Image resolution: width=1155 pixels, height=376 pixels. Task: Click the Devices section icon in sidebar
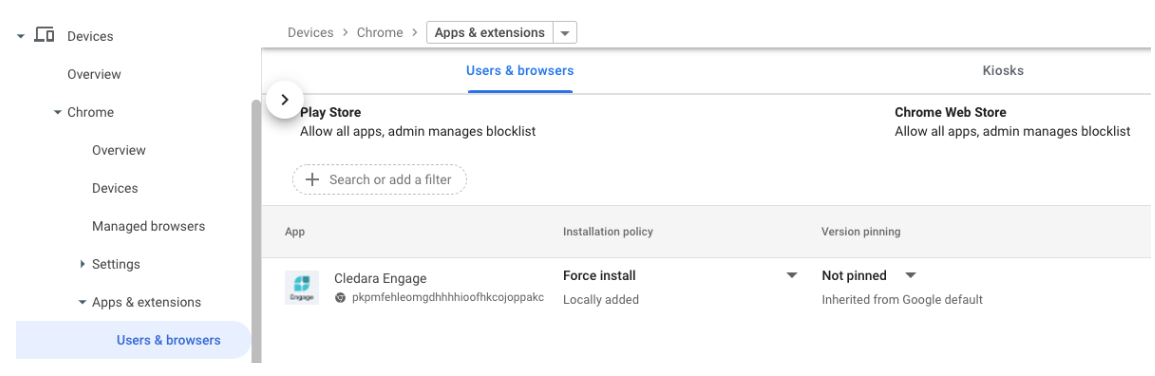pyautogui.click(x=44, y=35)
